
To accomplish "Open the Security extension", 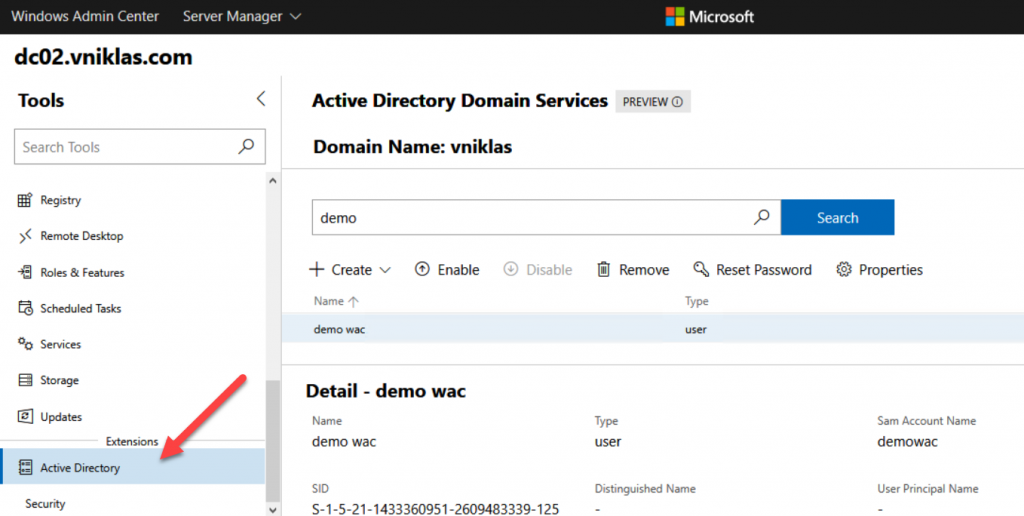I will (45, 504).
